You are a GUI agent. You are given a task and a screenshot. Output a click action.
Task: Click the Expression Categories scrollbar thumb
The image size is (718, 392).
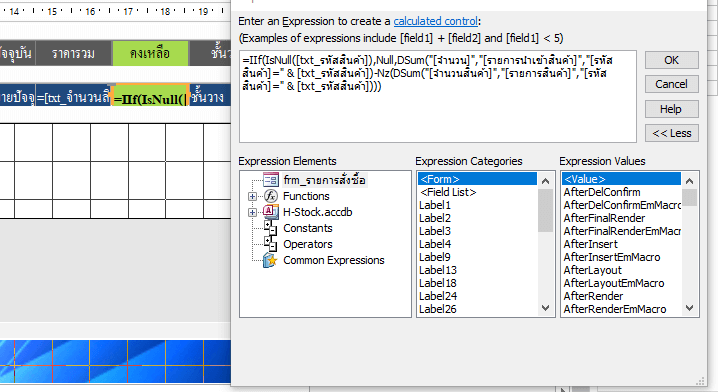click(x=545, y=211)
